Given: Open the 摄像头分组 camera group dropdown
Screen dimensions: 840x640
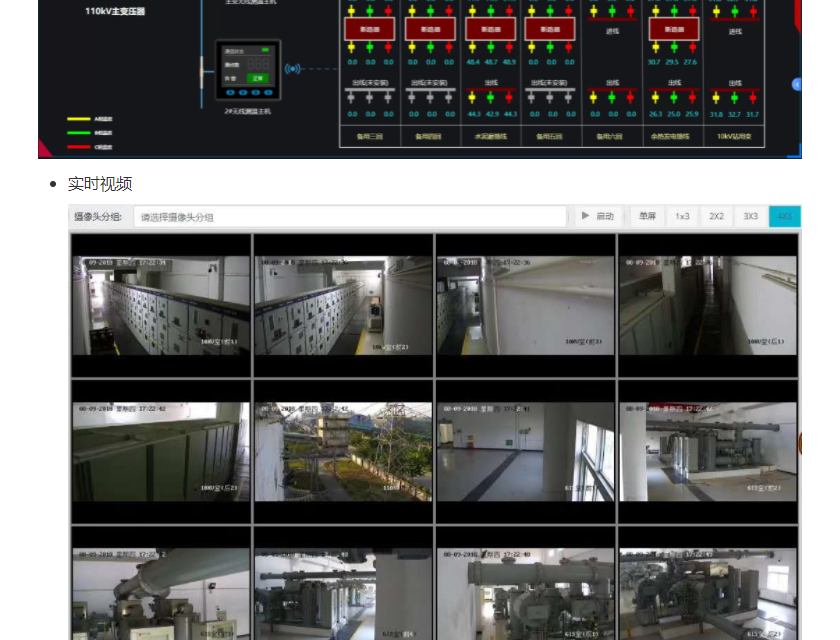Looking at the screenshot, I should coord(350,217).
